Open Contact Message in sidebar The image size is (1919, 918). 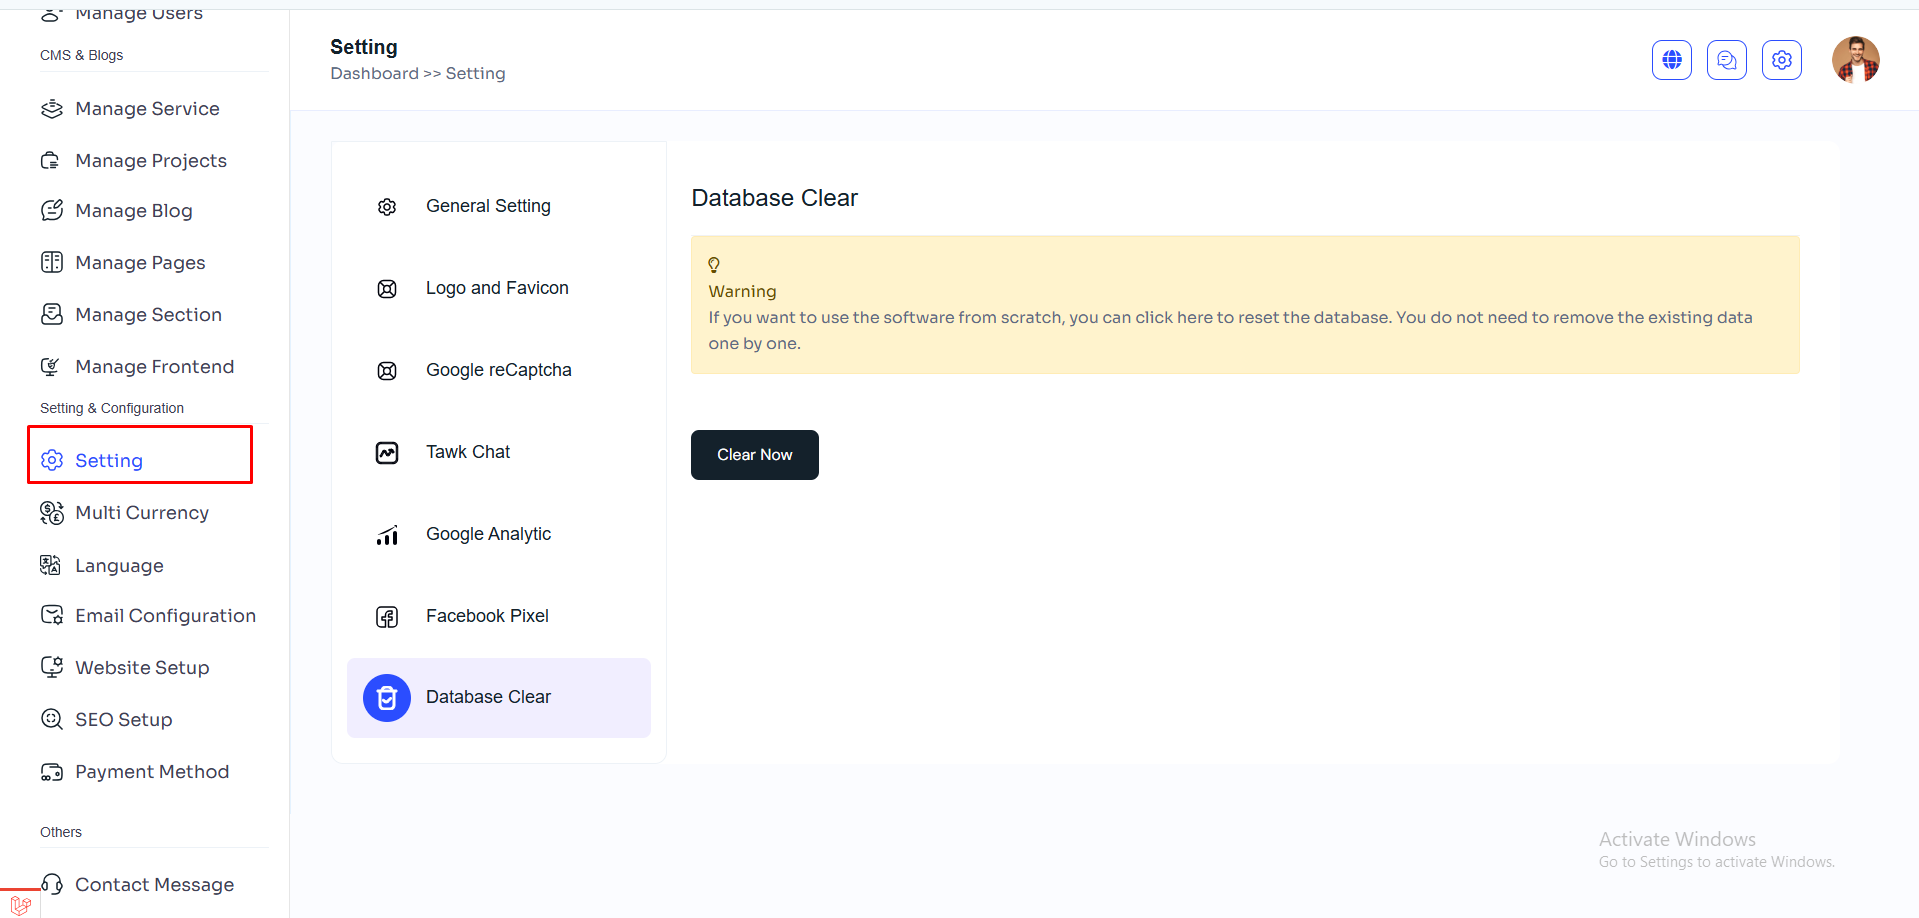pos(154,885)
